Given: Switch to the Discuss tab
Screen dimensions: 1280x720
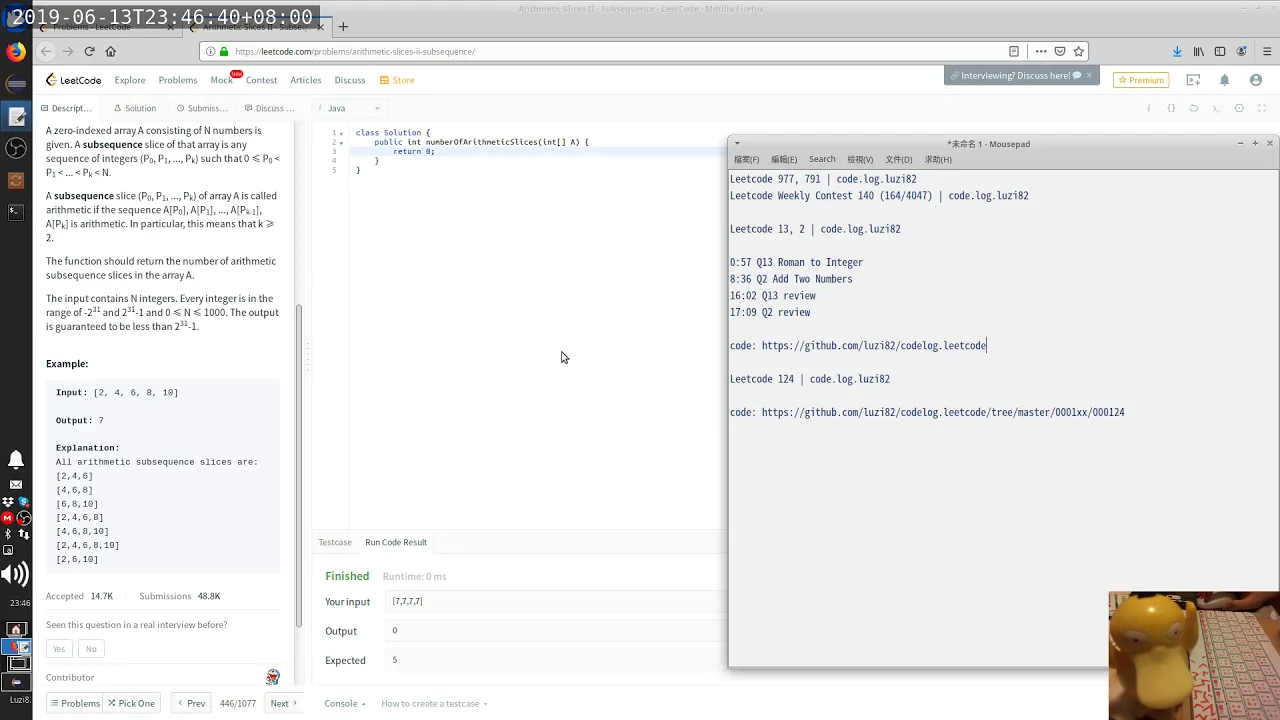Looking at the screenshot, I should pos(269,108).
